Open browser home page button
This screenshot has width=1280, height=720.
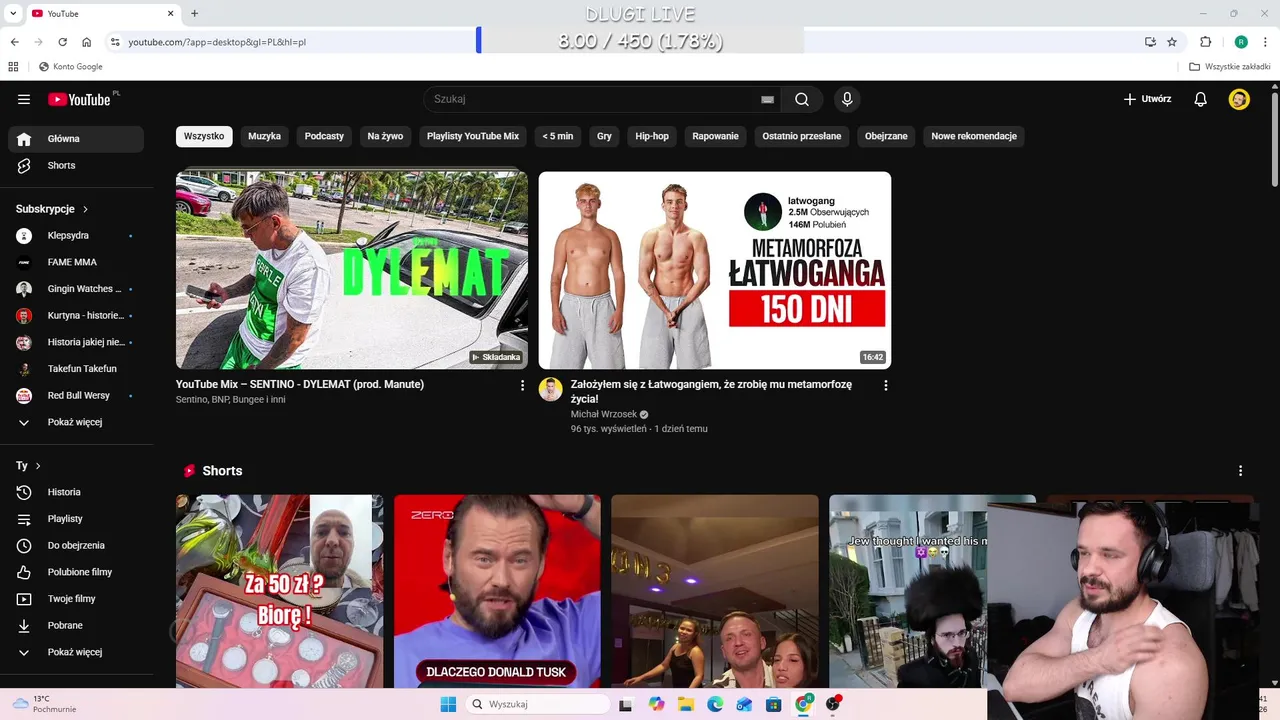pos(87,42)
